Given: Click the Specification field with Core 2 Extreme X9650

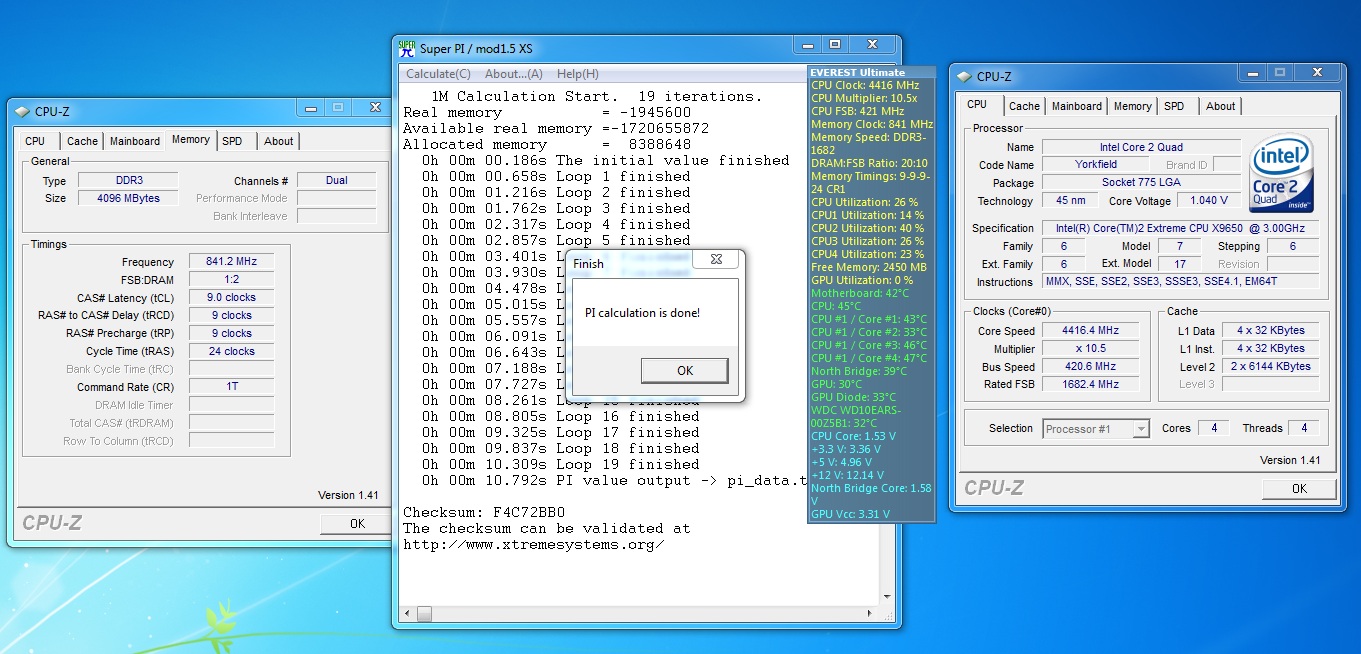Looking at the screenshot, I should [x=1180, y=229].
